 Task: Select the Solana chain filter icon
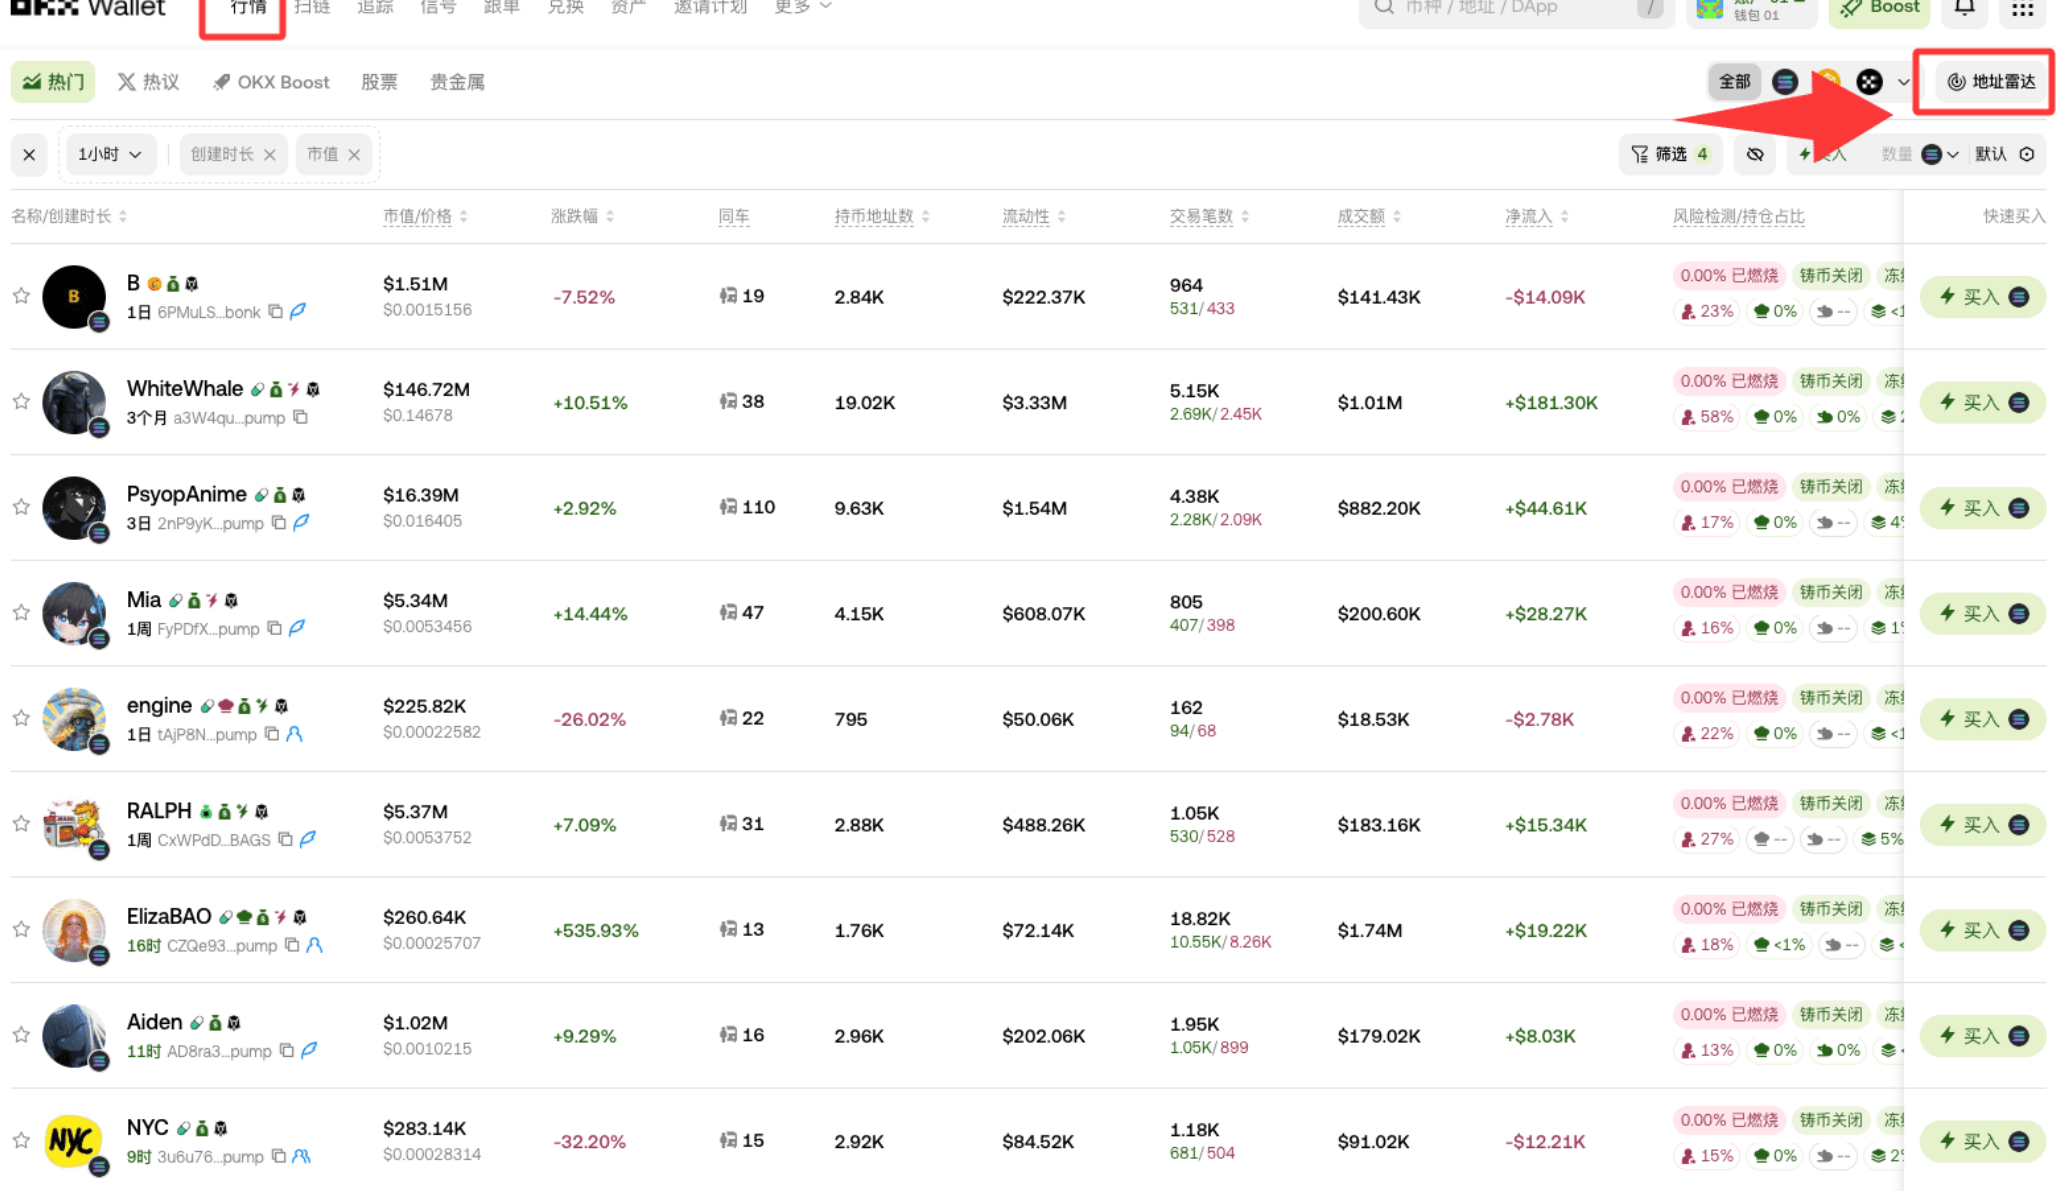(x=1785, y=82)
